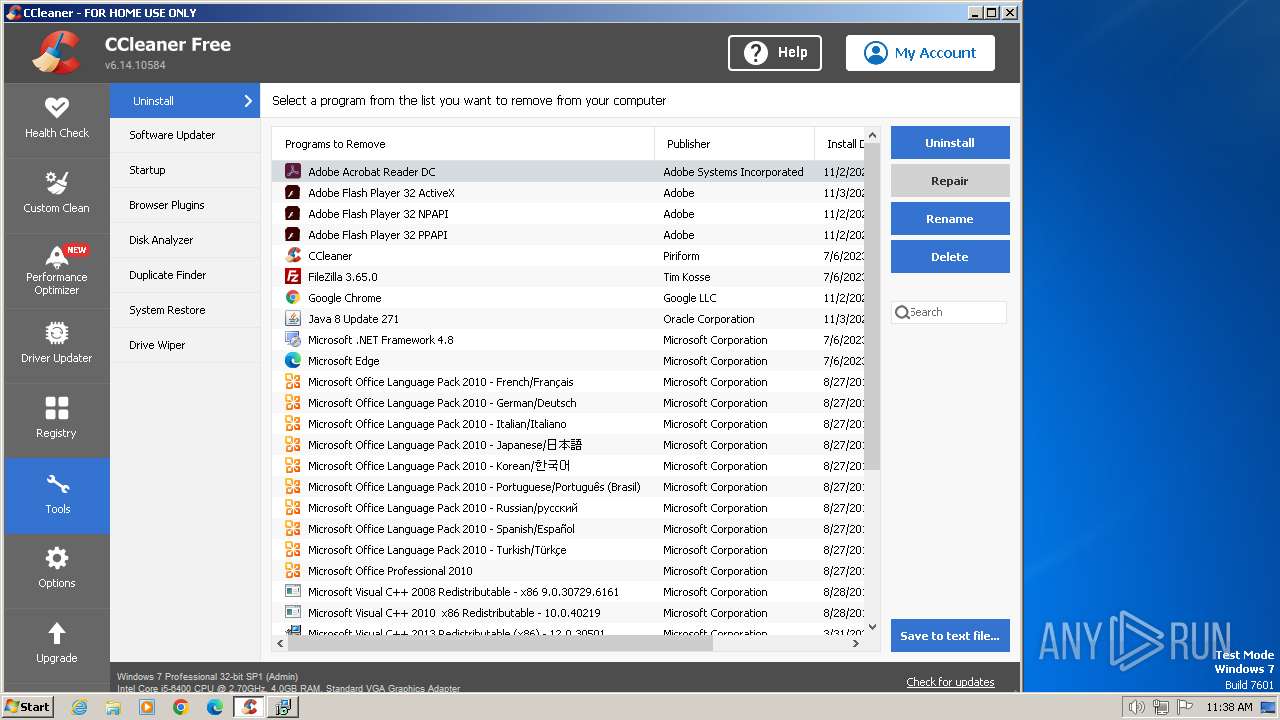The image size is (1280, 720).
Task: Open the Help button
Action: tap(775, 53)
